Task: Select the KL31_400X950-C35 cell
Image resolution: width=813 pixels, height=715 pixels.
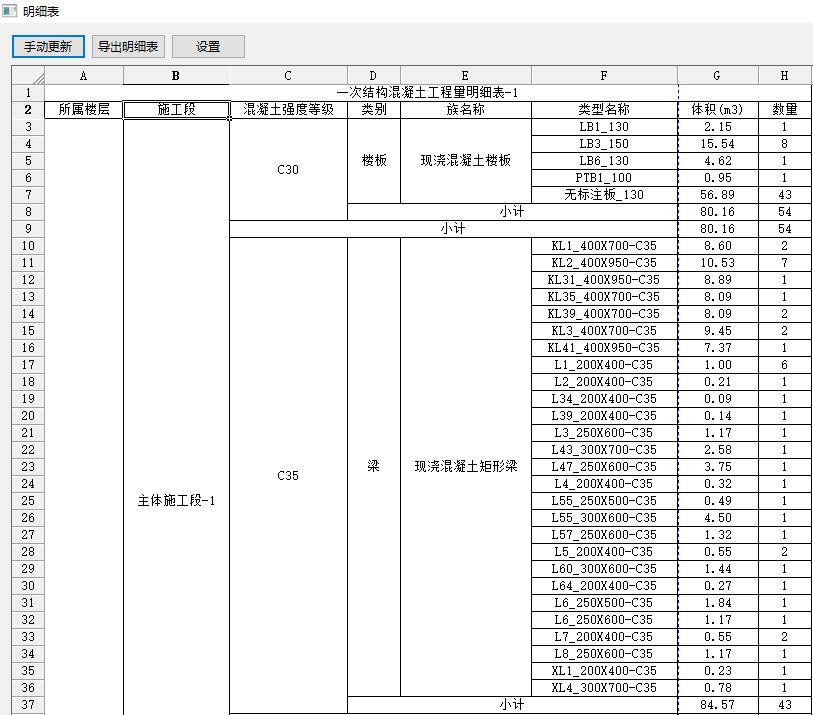Action: [x=604, y=280]
